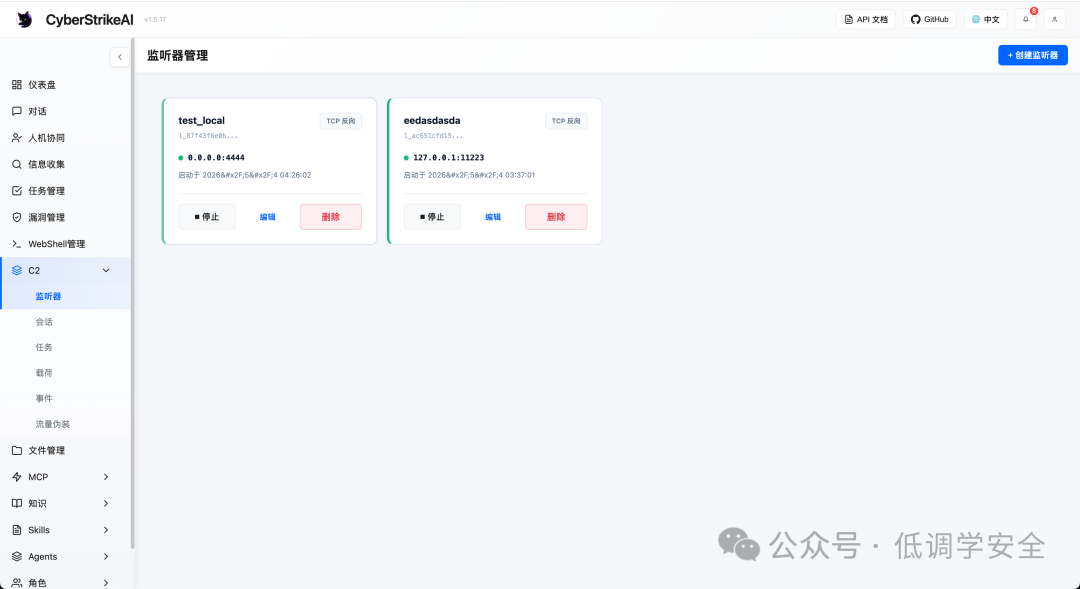This screenshot has height=589, width=1080.
Task: Click the Agents layers icon
Action: click(x=17, y=557)
